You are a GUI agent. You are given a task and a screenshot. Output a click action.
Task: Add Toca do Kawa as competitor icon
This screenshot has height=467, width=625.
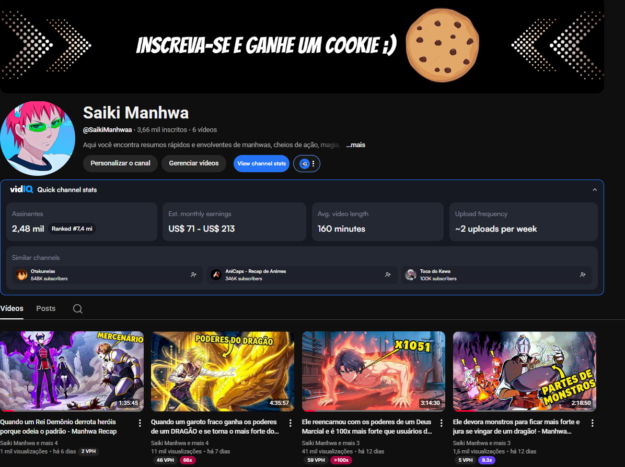[582, 275]
